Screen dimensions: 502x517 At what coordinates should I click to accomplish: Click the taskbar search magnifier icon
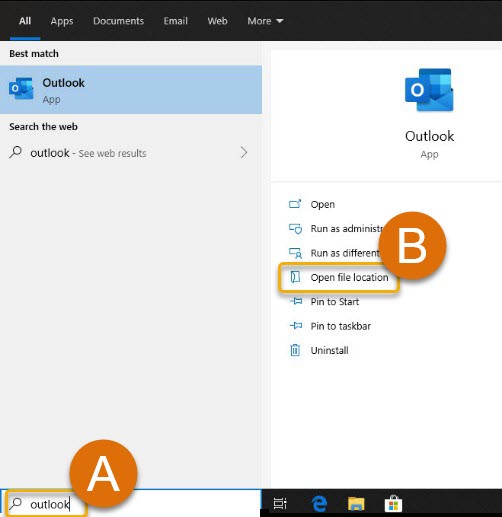pos(15,504)
